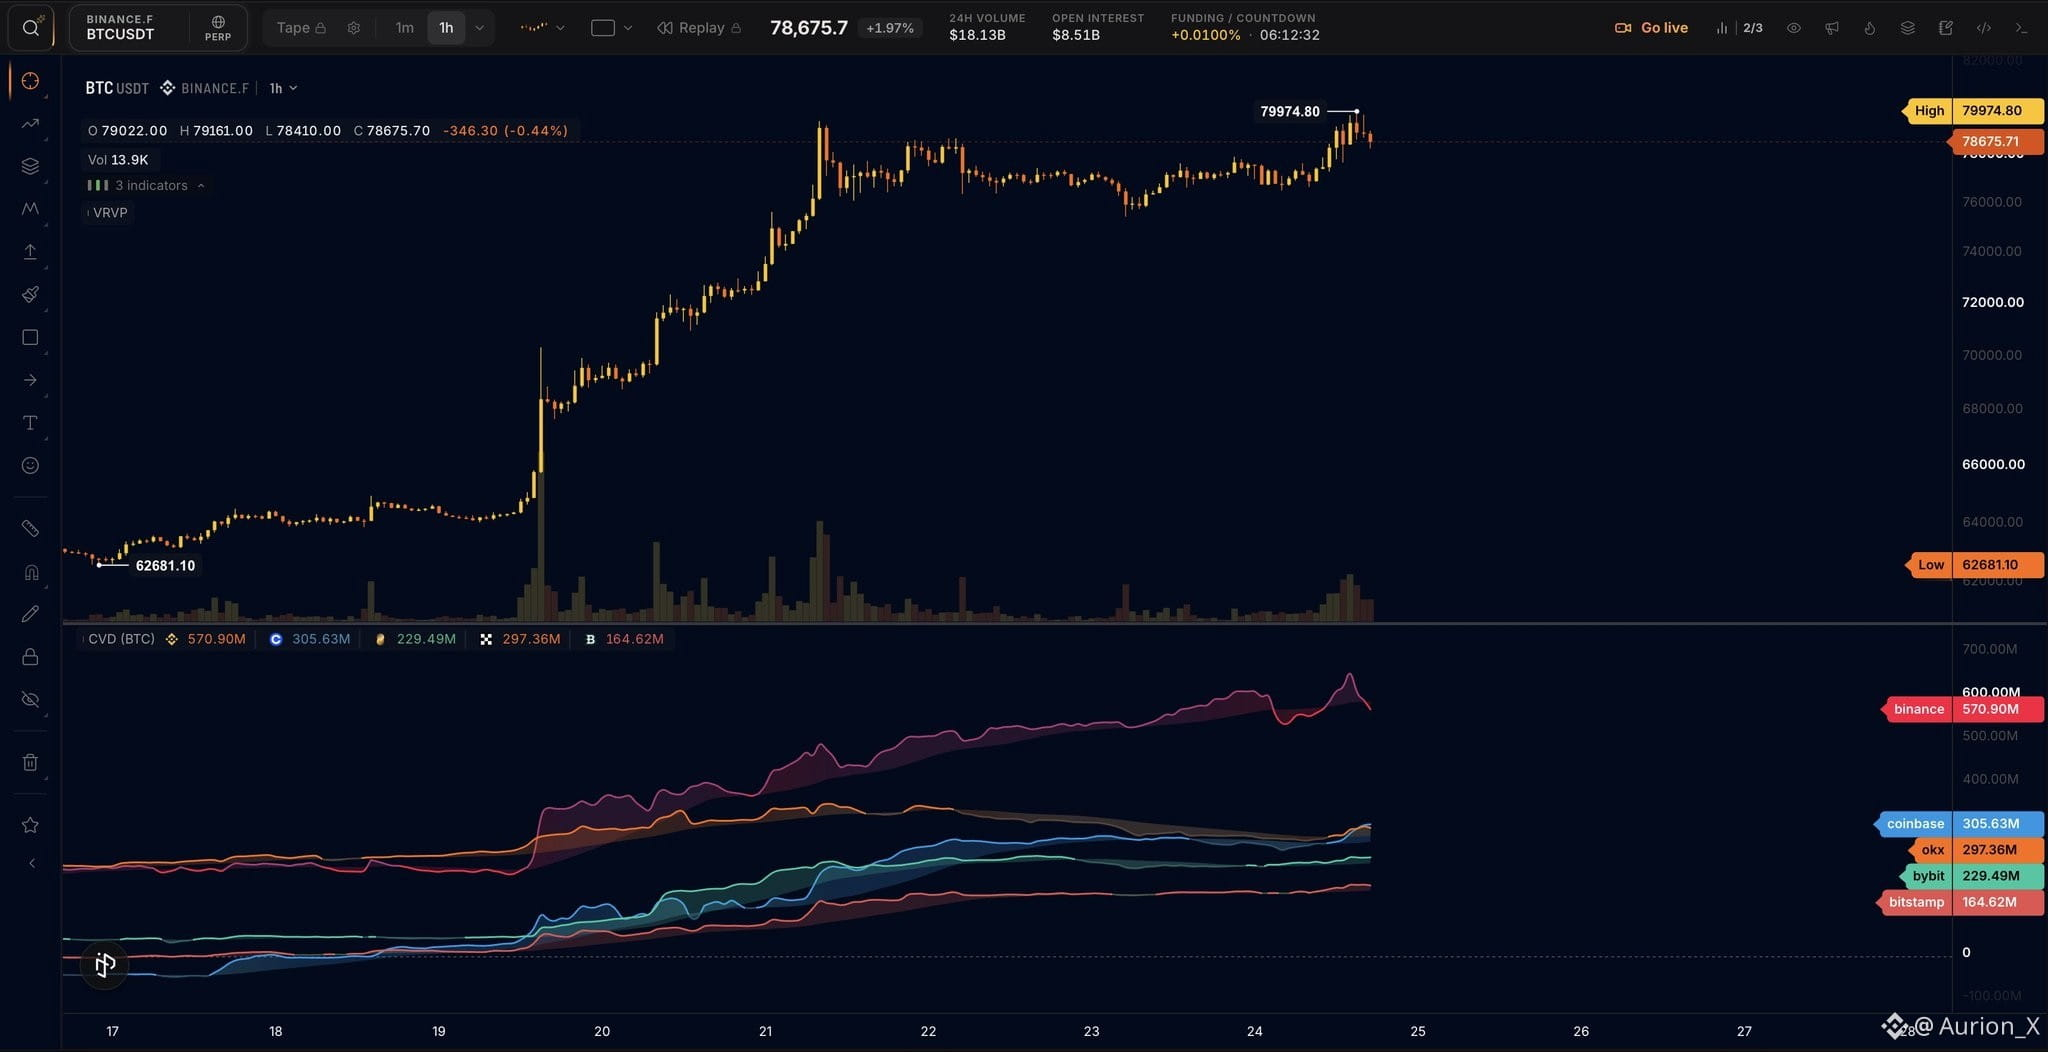This screenshot has height=1052, width=2048.
Task: Toggle lock on all drawings
Action: [x=30, y=657]
